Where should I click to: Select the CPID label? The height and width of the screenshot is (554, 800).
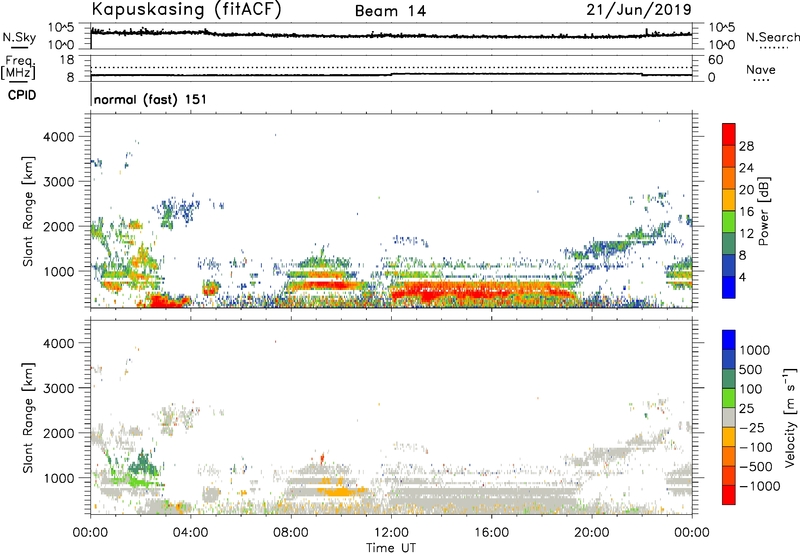click(22, 95)
